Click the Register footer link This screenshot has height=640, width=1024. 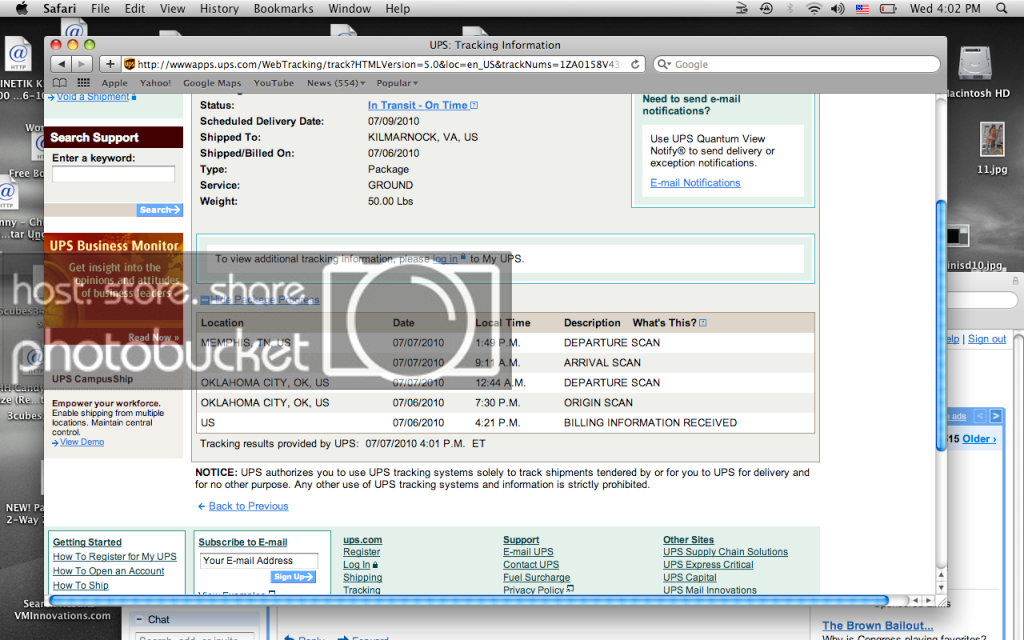(x=361, y=552)
